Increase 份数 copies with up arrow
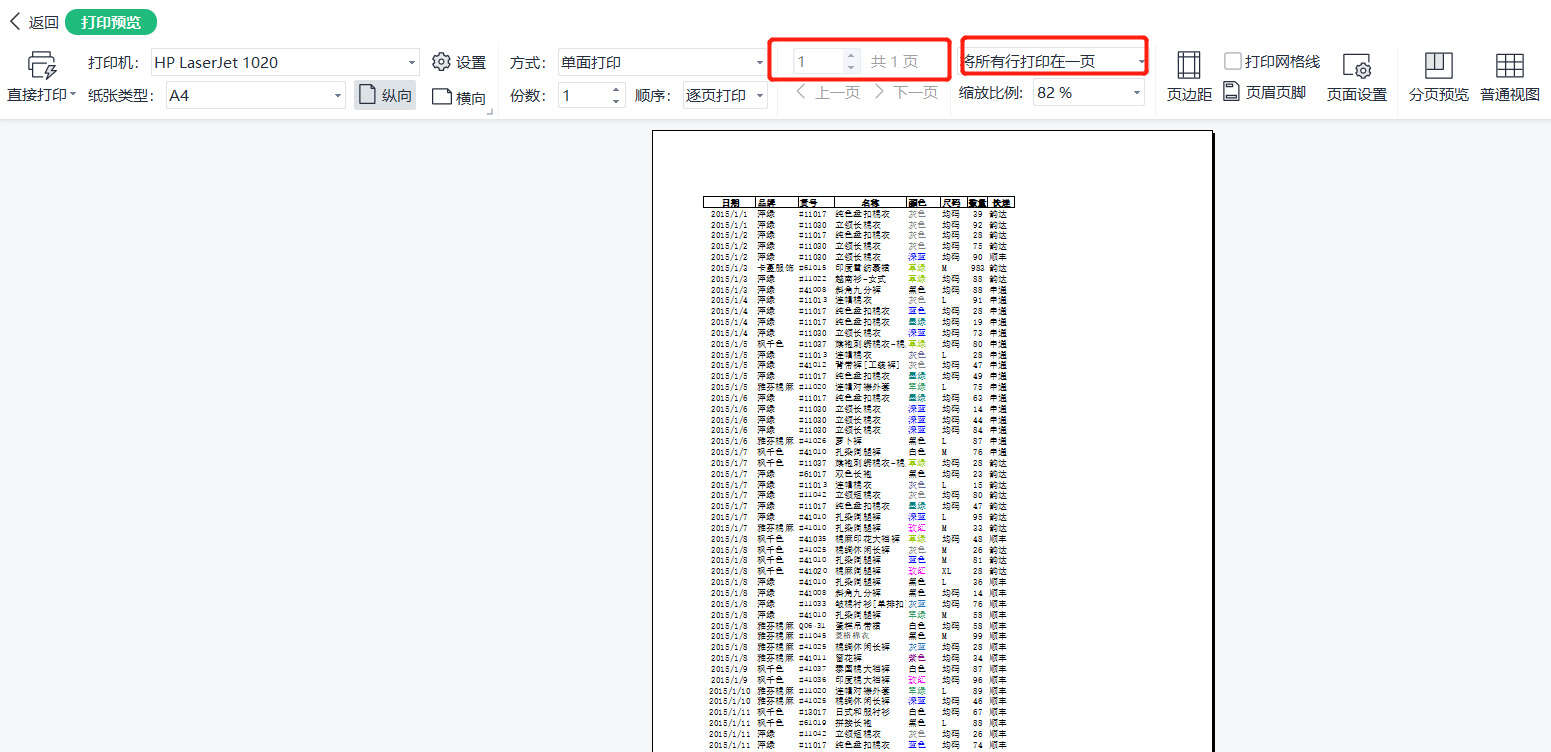The height and width of the screenshot is (752, 1551). [616, 89]
